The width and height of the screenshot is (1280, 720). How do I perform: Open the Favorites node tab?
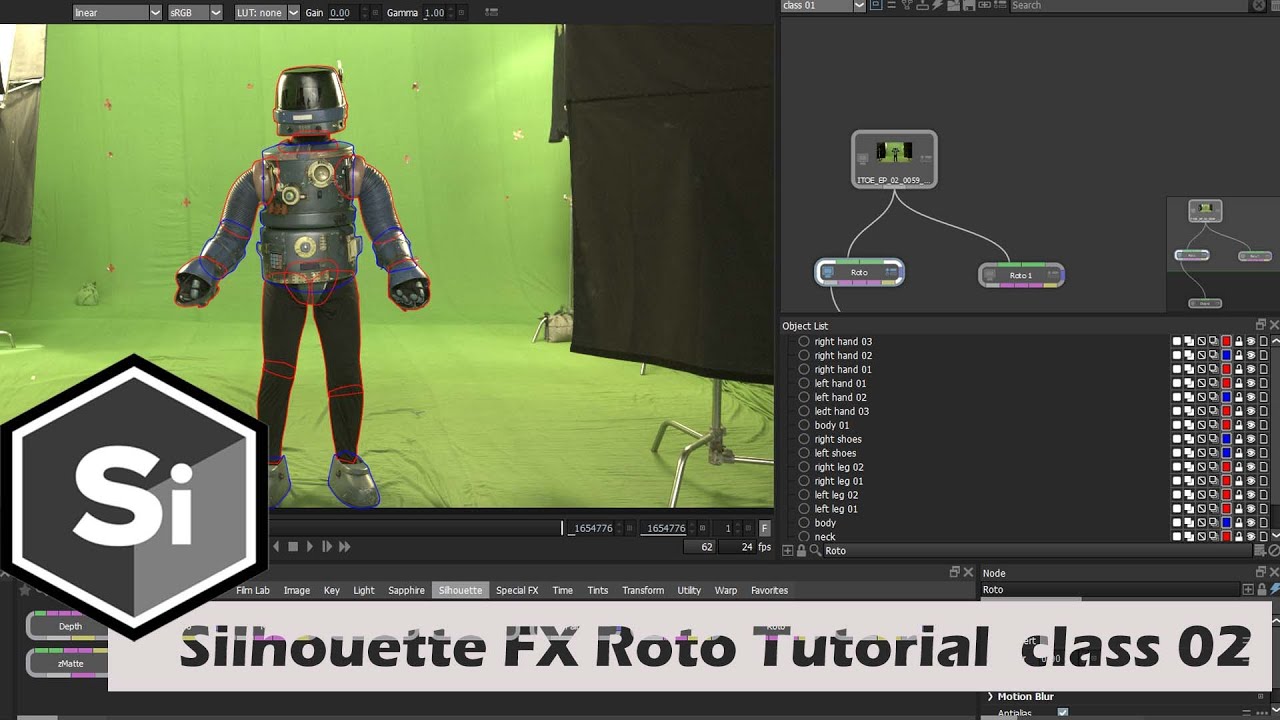point(769,590)
